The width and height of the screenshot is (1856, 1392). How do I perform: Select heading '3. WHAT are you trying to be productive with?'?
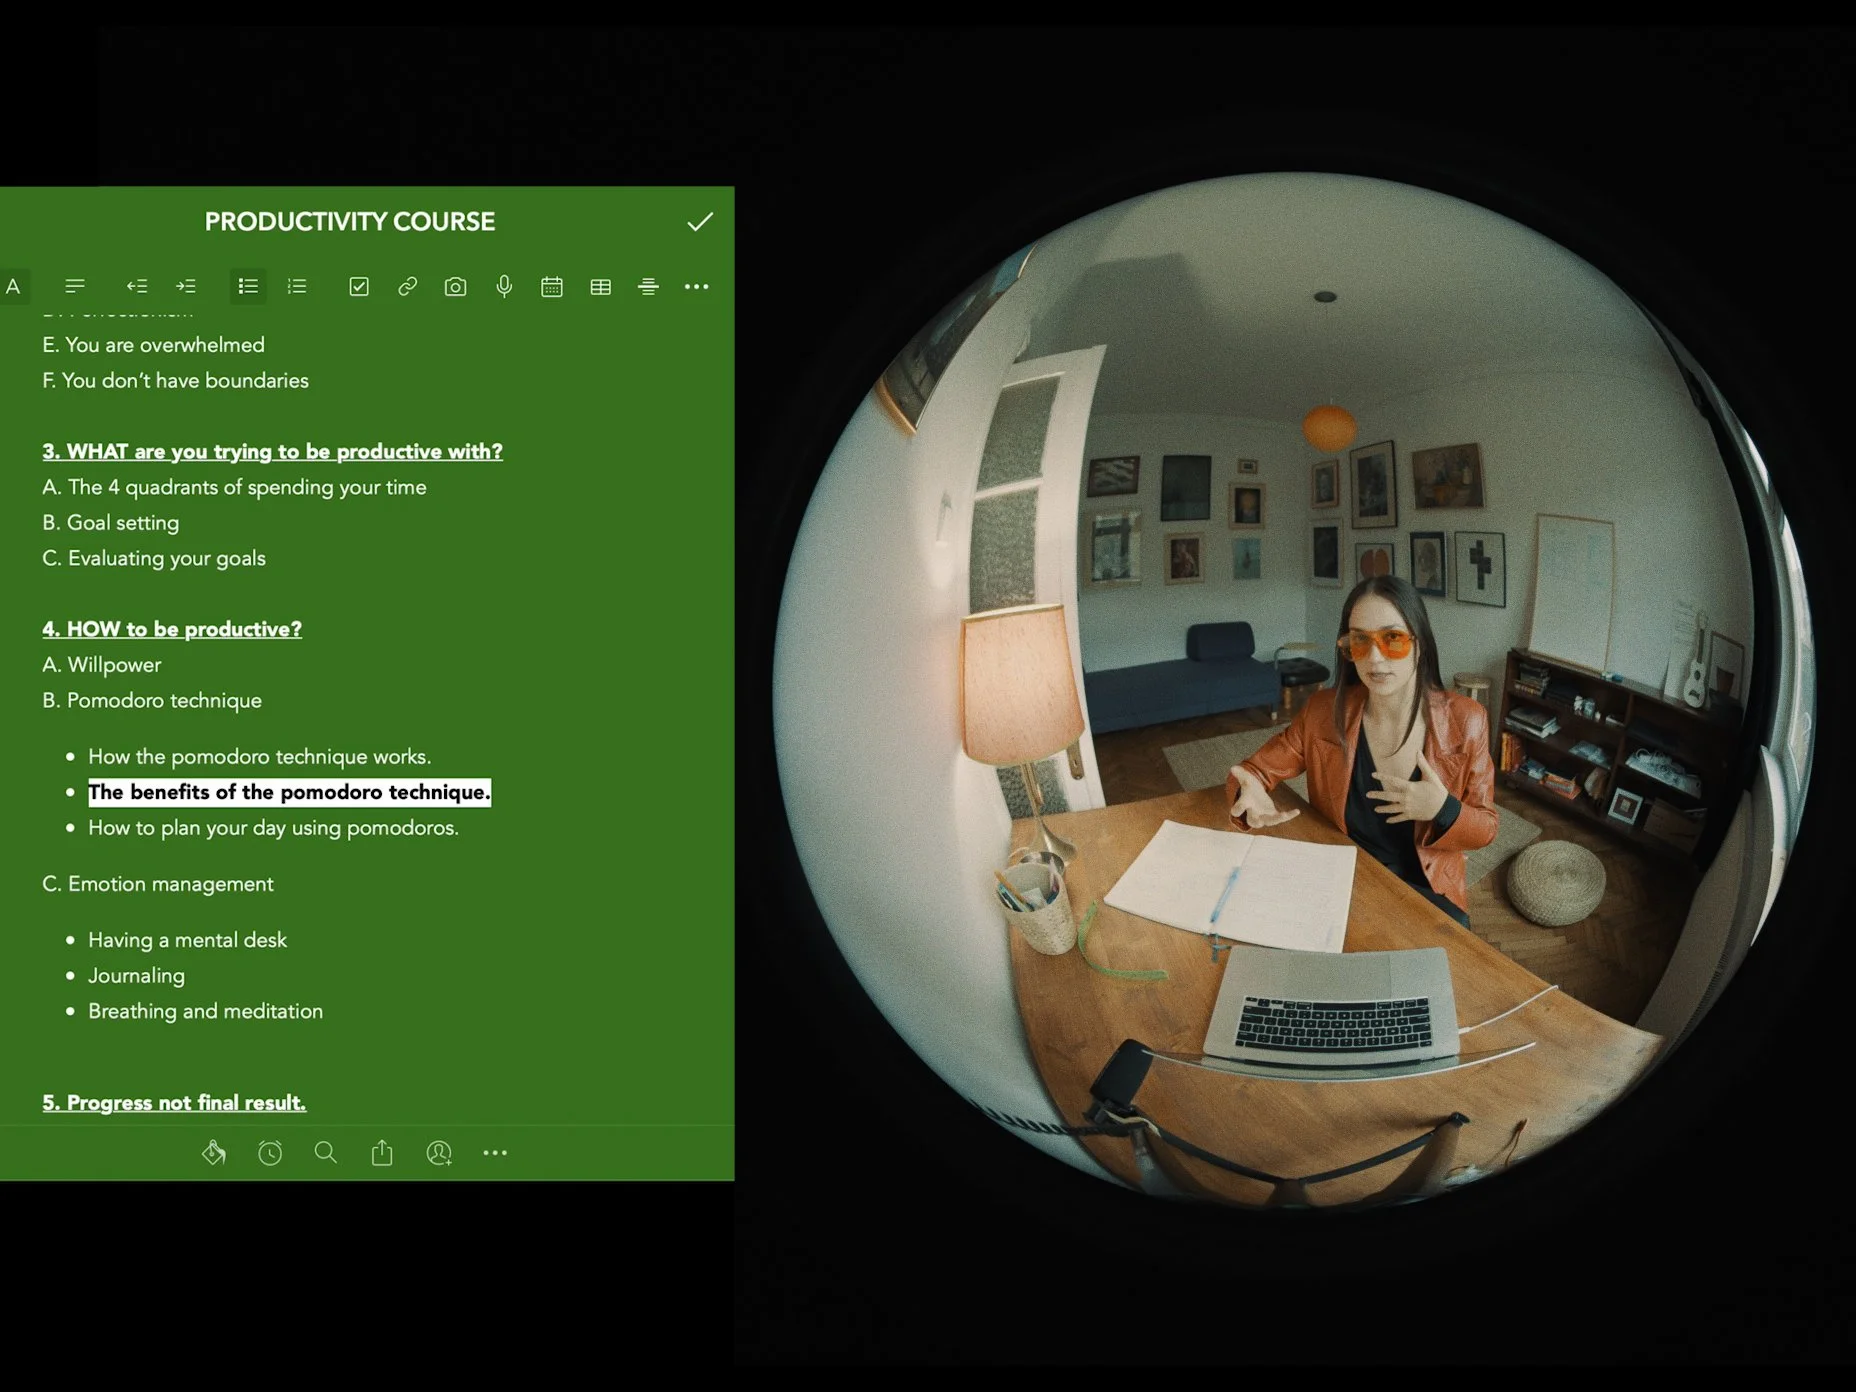tap(272, 452)
